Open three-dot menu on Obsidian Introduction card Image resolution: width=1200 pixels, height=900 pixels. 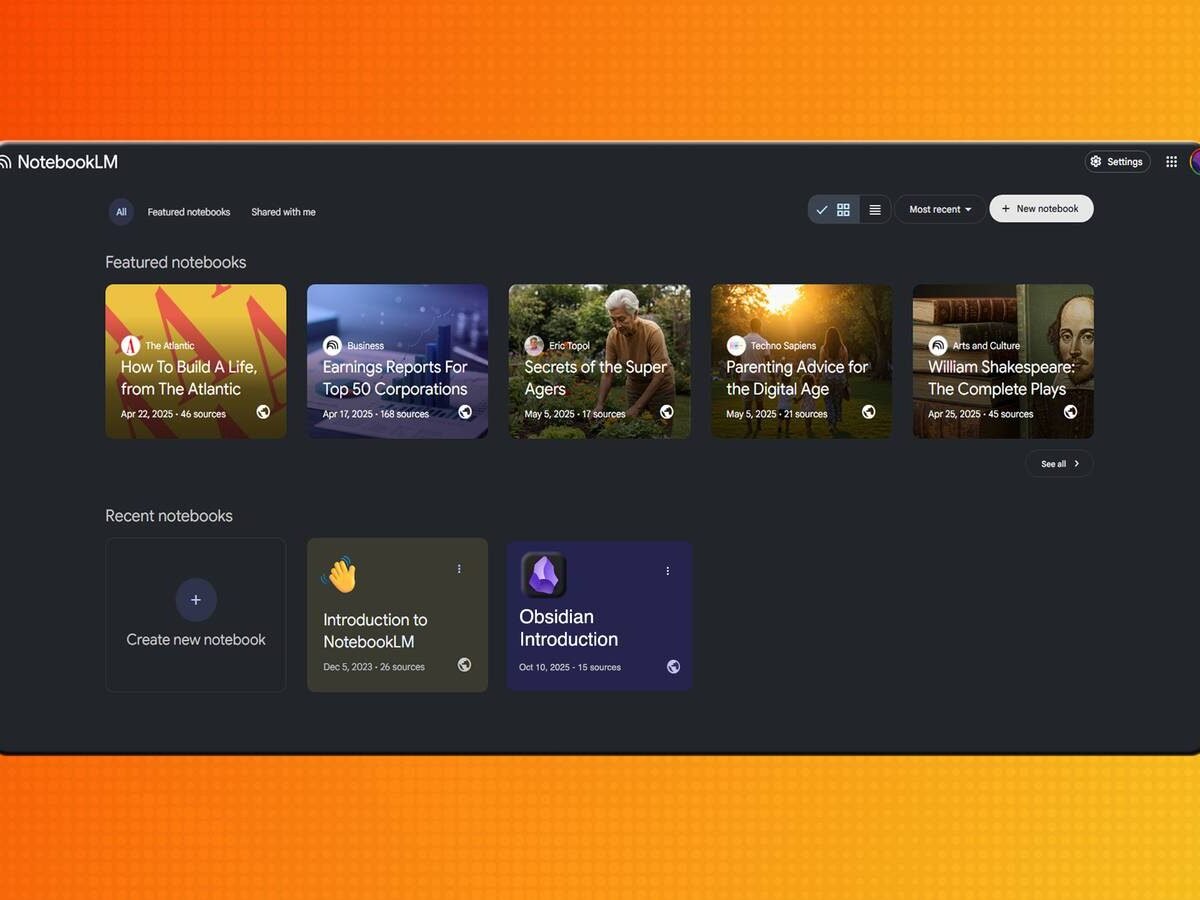coord(667,571)
